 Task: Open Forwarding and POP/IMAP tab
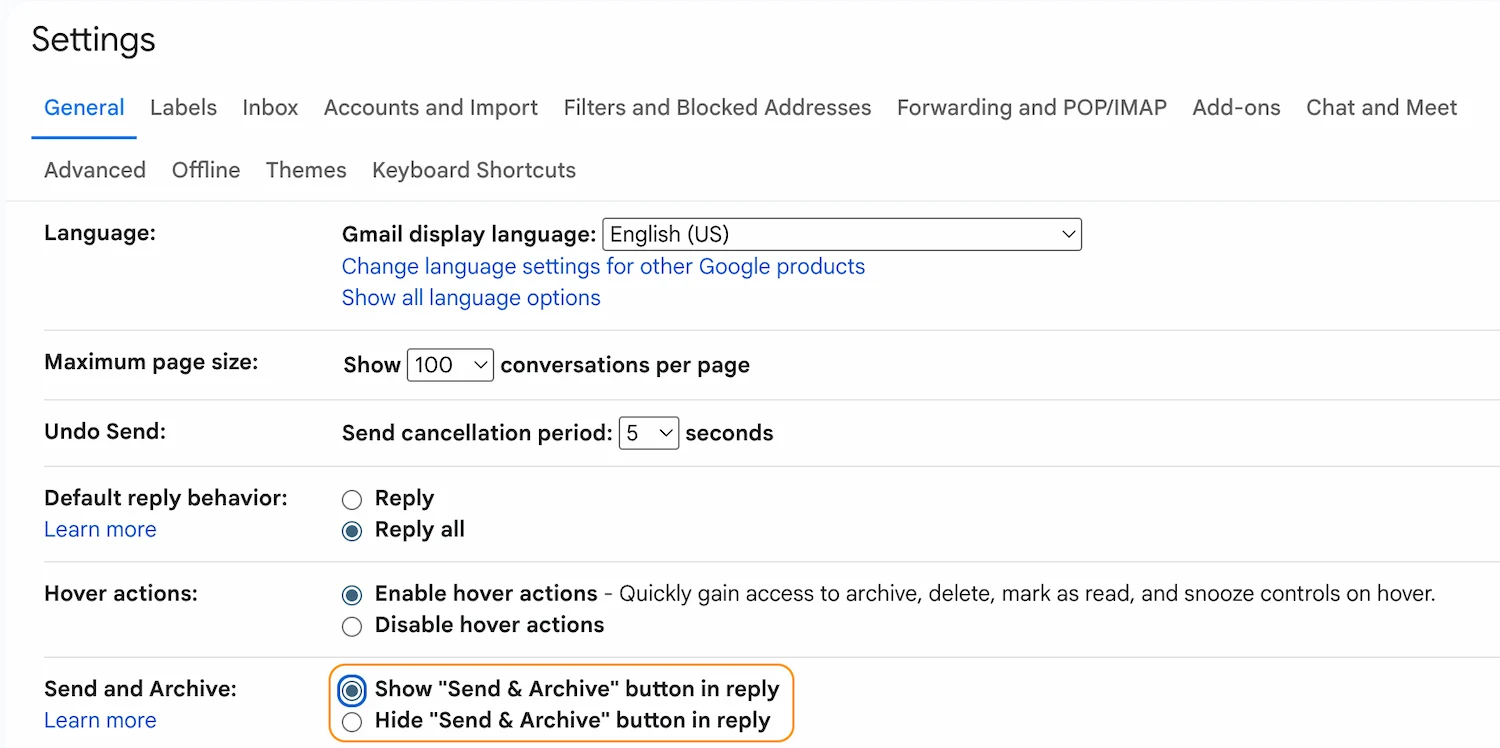[x=1032, y=108]
